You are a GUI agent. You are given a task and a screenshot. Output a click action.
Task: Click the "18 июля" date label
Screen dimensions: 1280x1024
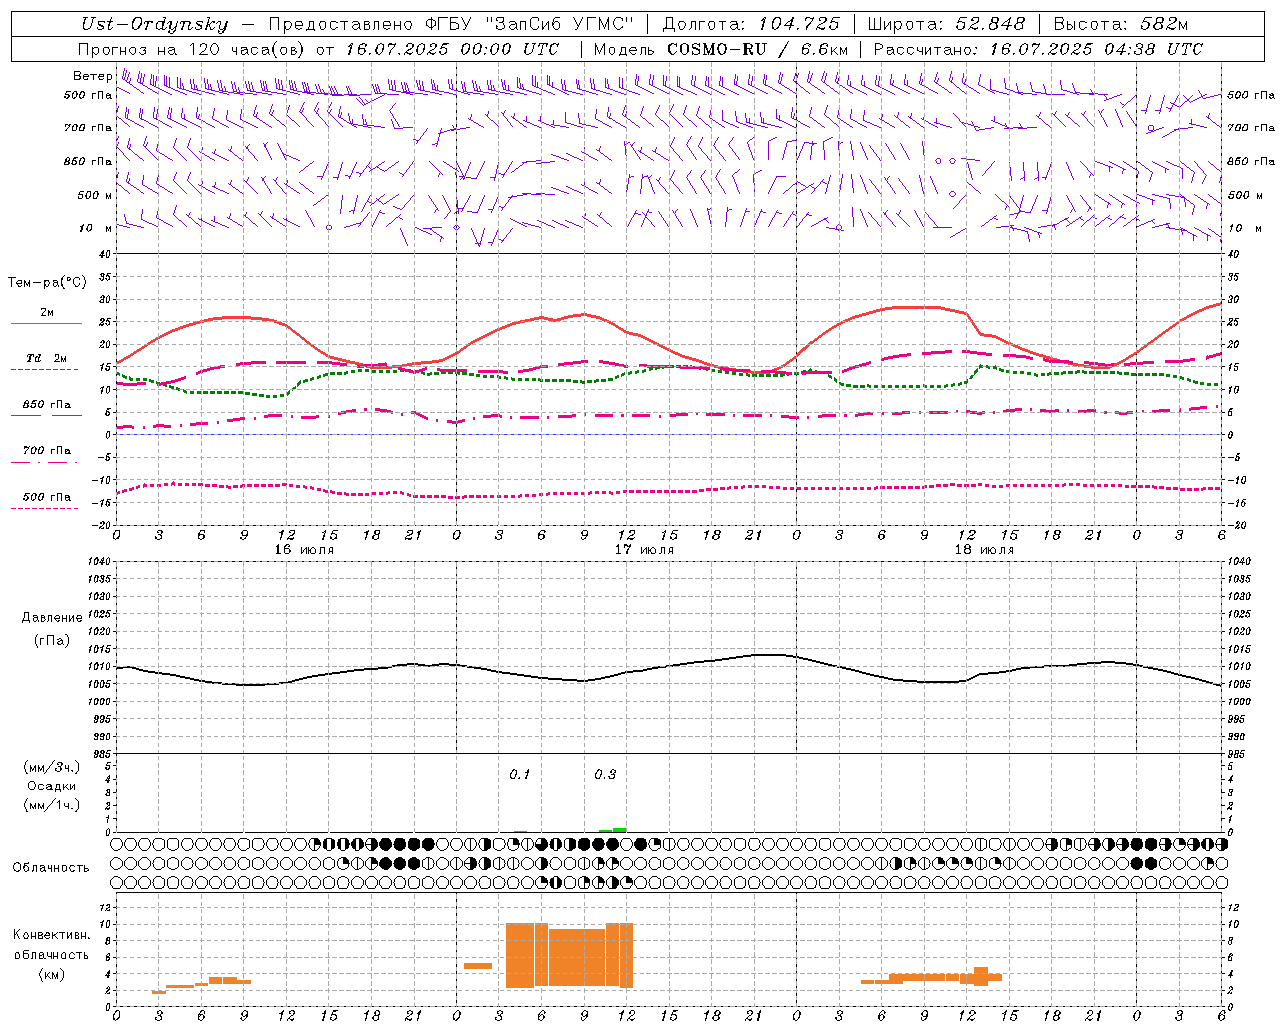[x=984, y=550]
